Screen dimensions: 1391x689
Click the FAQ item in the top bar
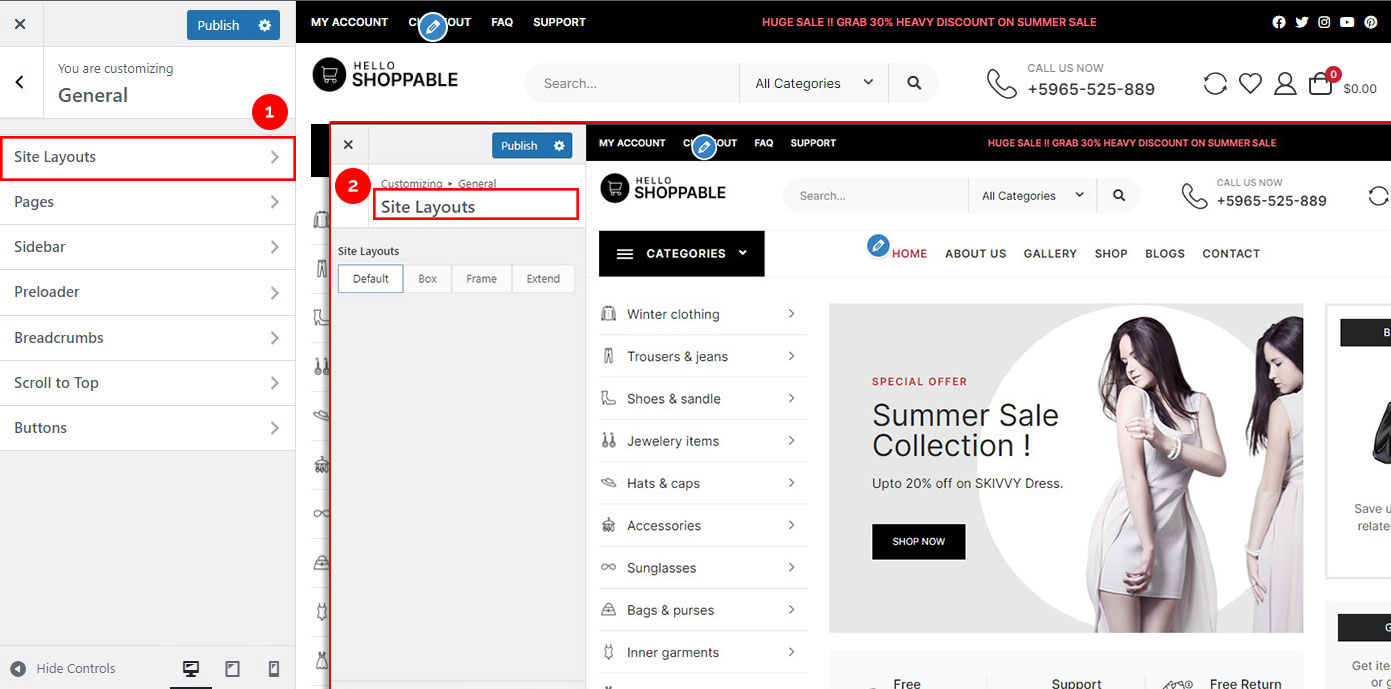(502, 21)
